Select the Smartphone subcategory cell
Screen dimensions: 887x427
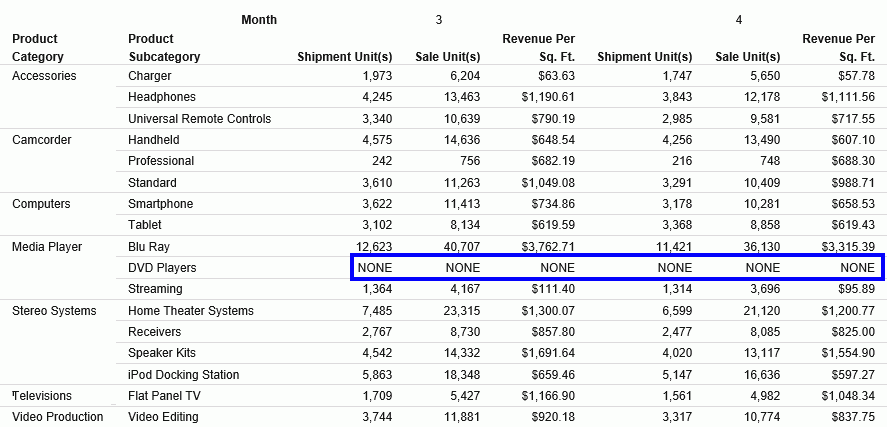click(159, 204)
